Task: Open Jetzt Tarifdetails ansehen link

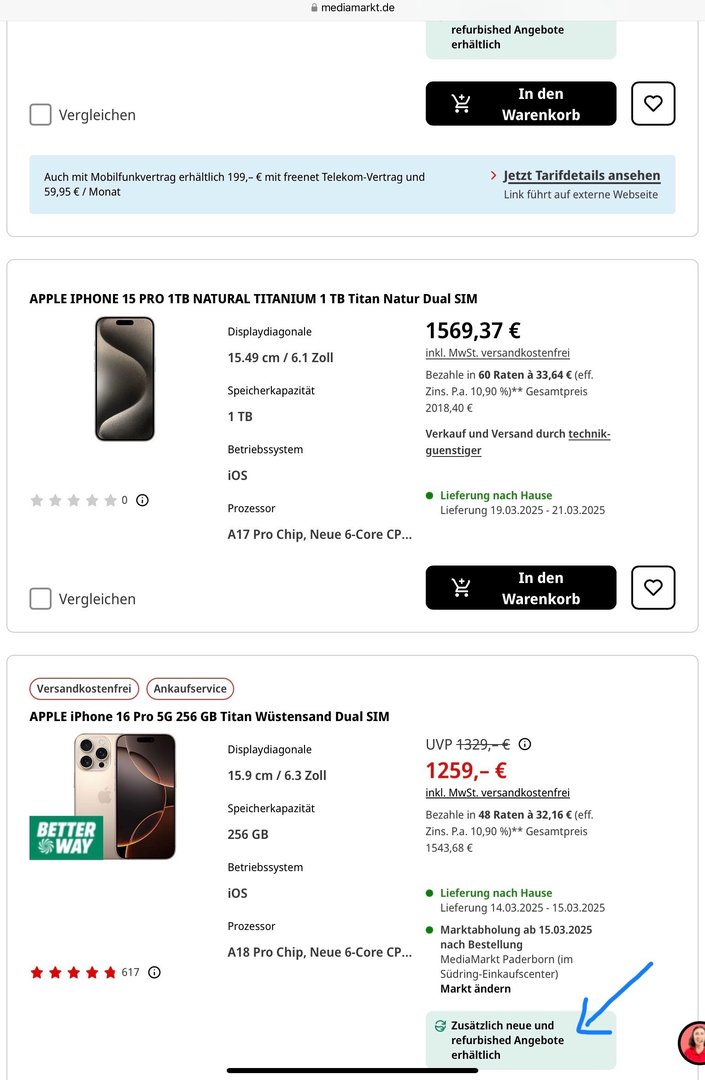Action: [581, 175]
